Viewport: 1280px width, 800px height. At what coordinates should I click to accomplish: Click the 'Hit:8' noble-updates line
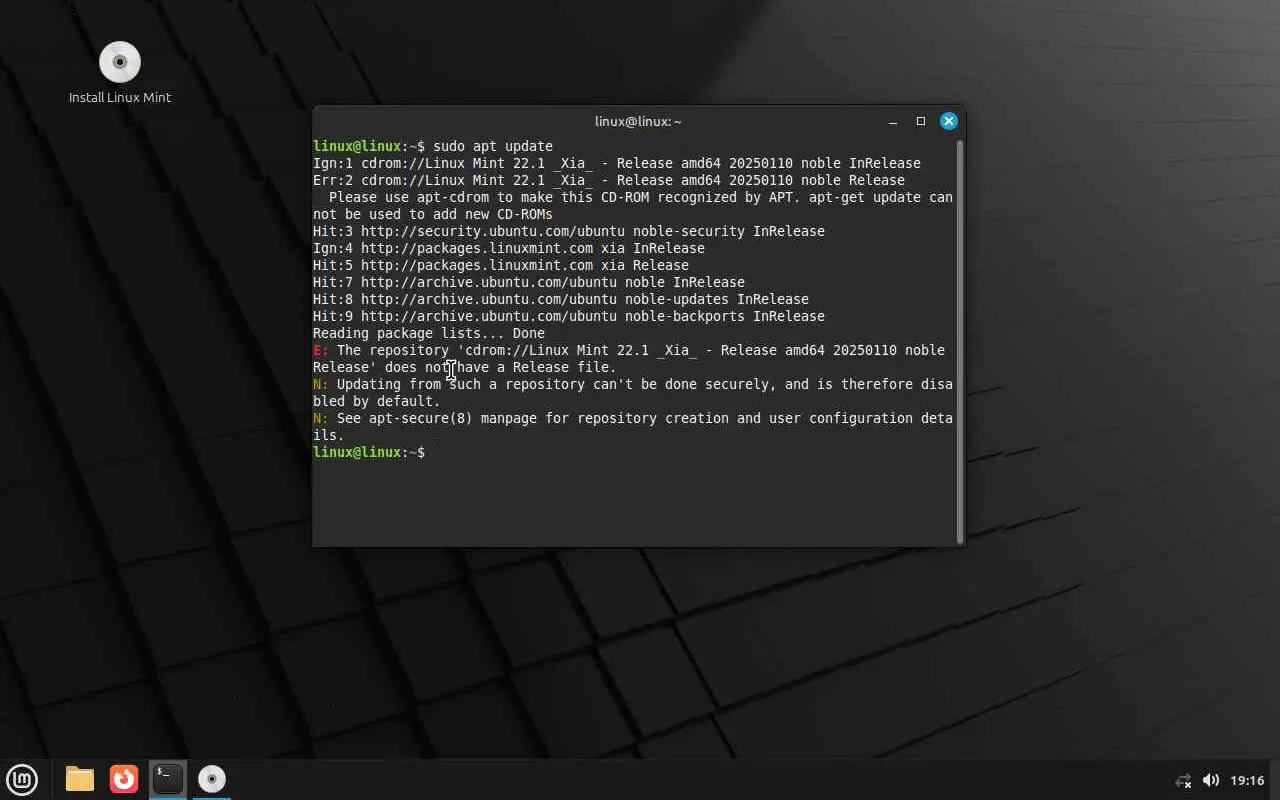(561, 299)
